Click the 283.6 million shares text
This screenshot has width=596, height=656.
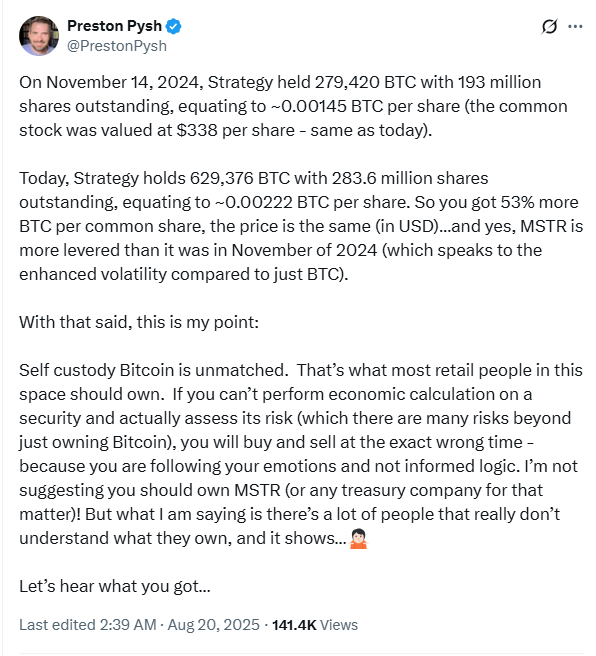[x=410, y=178]
